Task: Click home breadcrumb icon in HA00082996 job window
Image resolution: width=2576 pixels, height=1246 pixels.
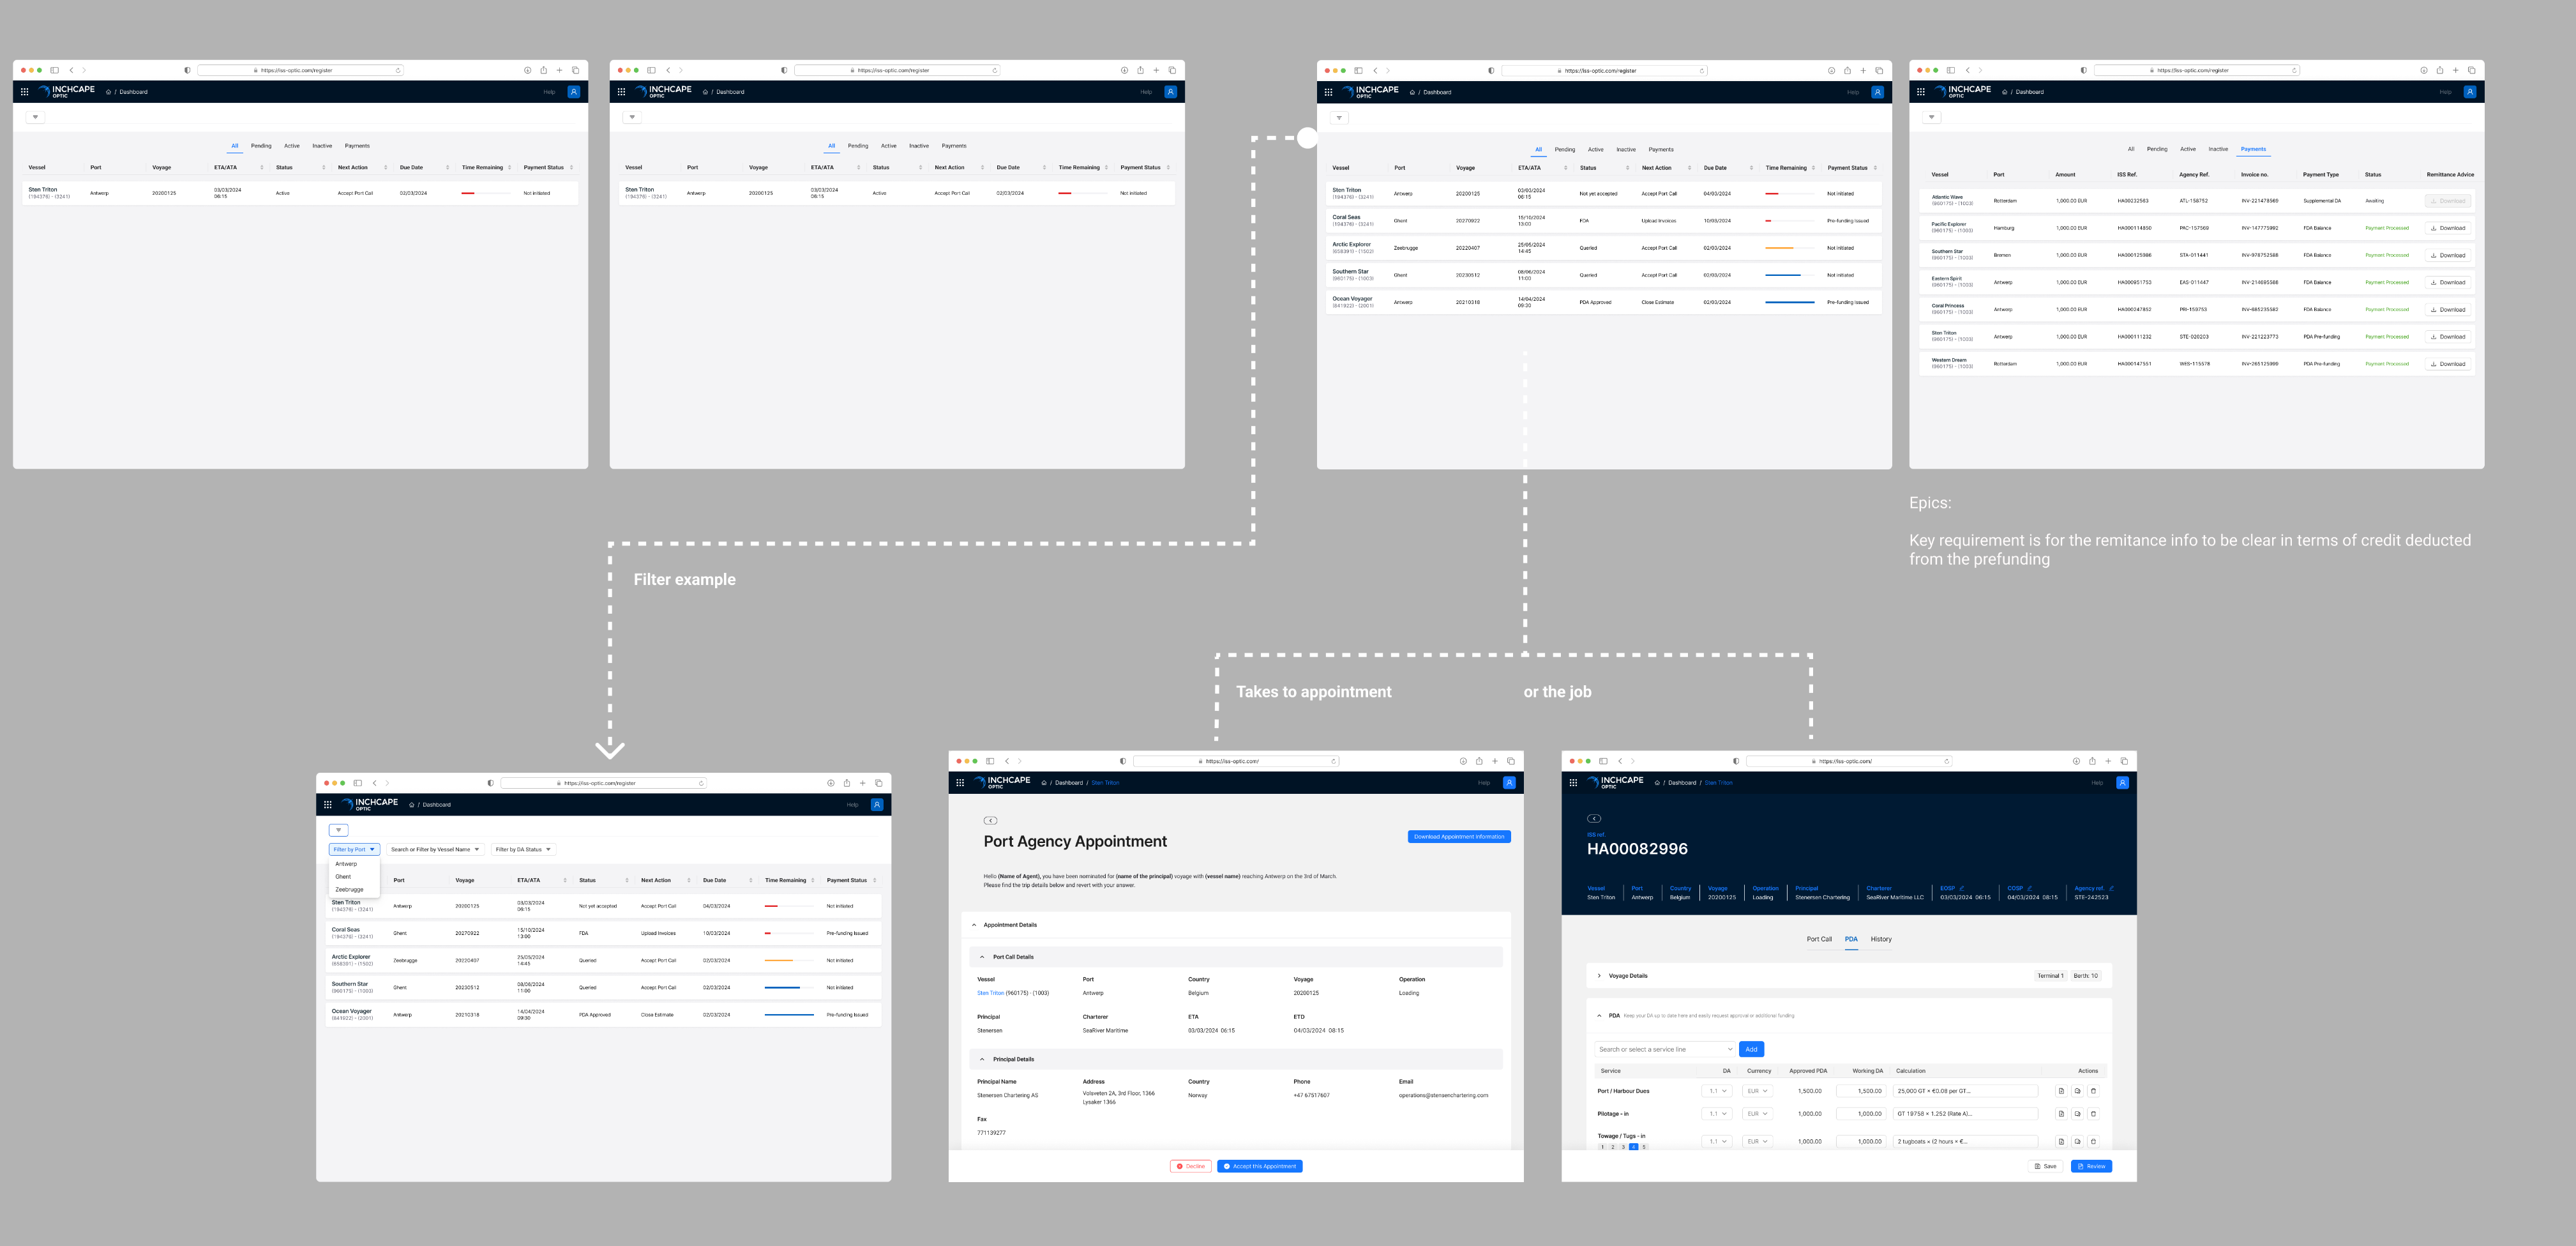Action: (x=1657, y=783)
